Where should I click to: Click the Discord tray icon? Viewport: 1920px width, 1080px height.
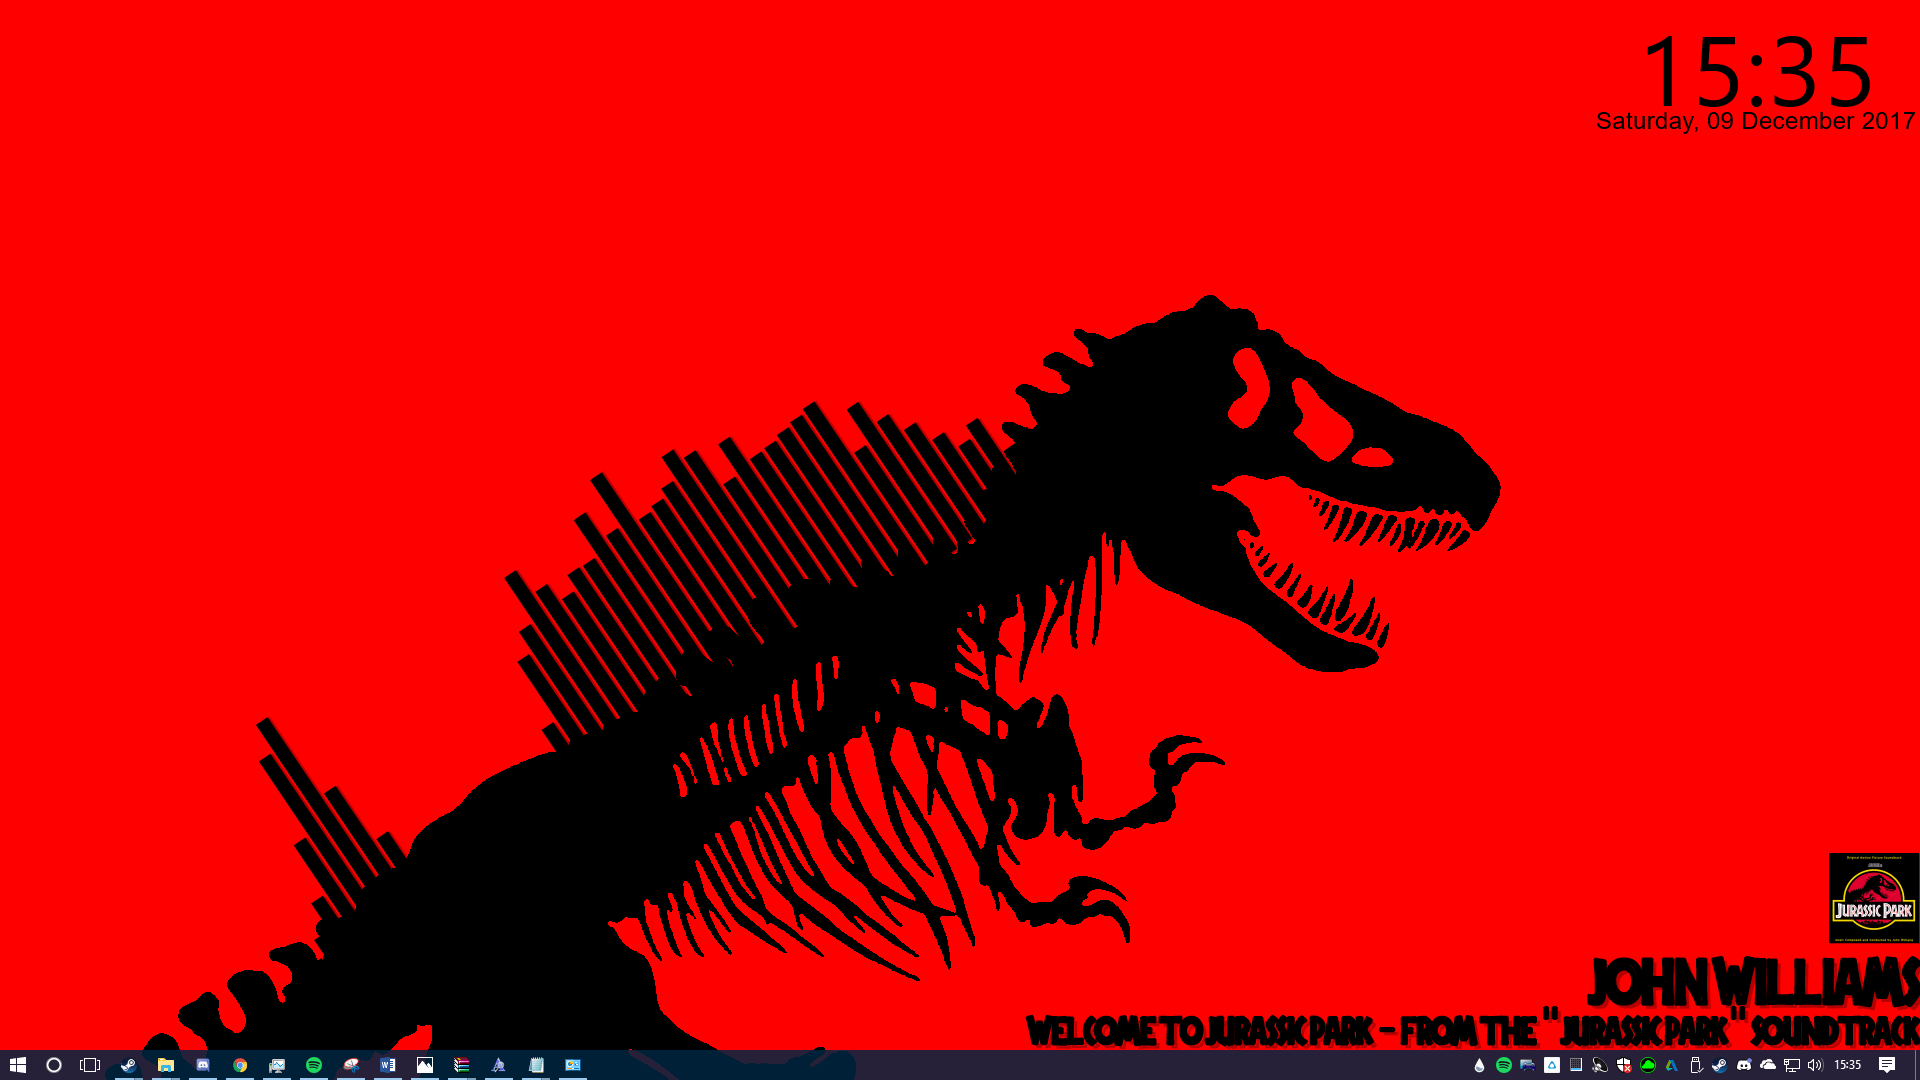tap(1744, 1065)
